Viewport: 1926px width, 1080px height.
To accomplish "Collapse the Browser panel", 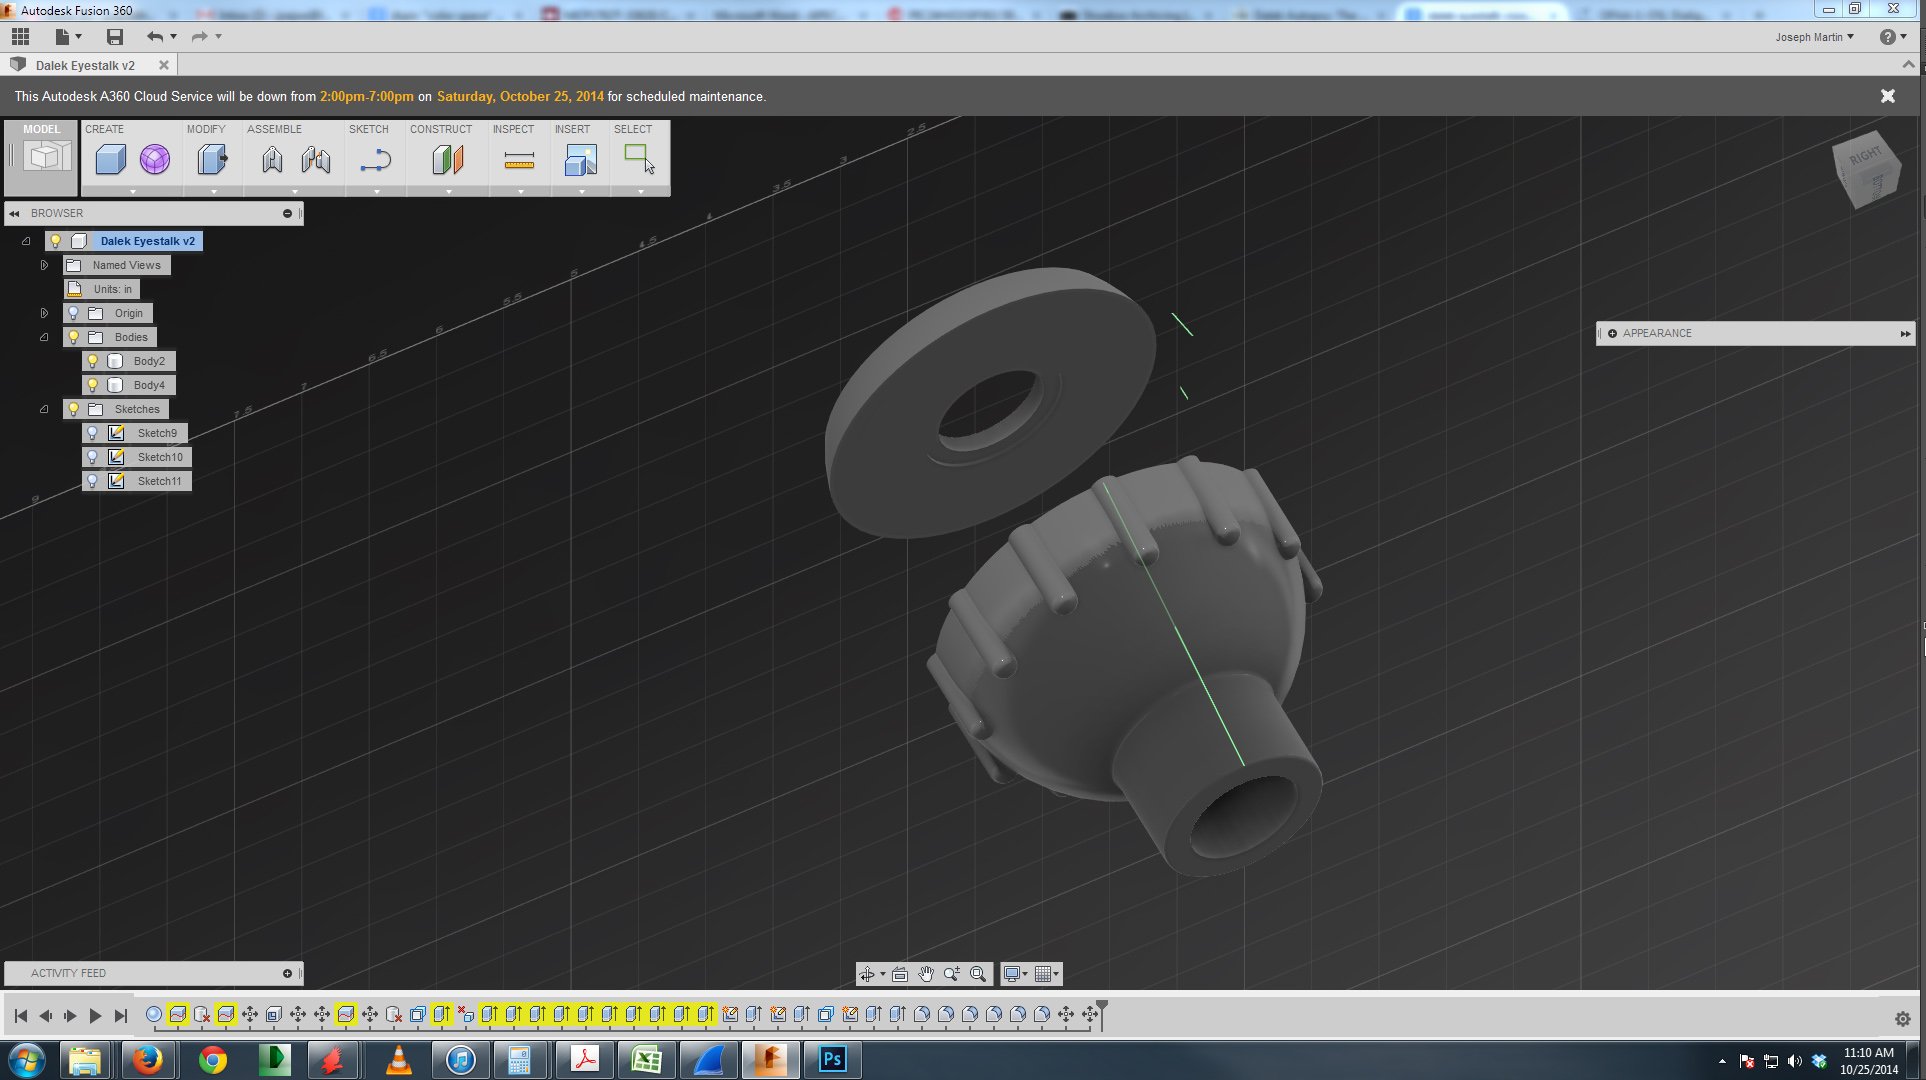I will [14, 213].
